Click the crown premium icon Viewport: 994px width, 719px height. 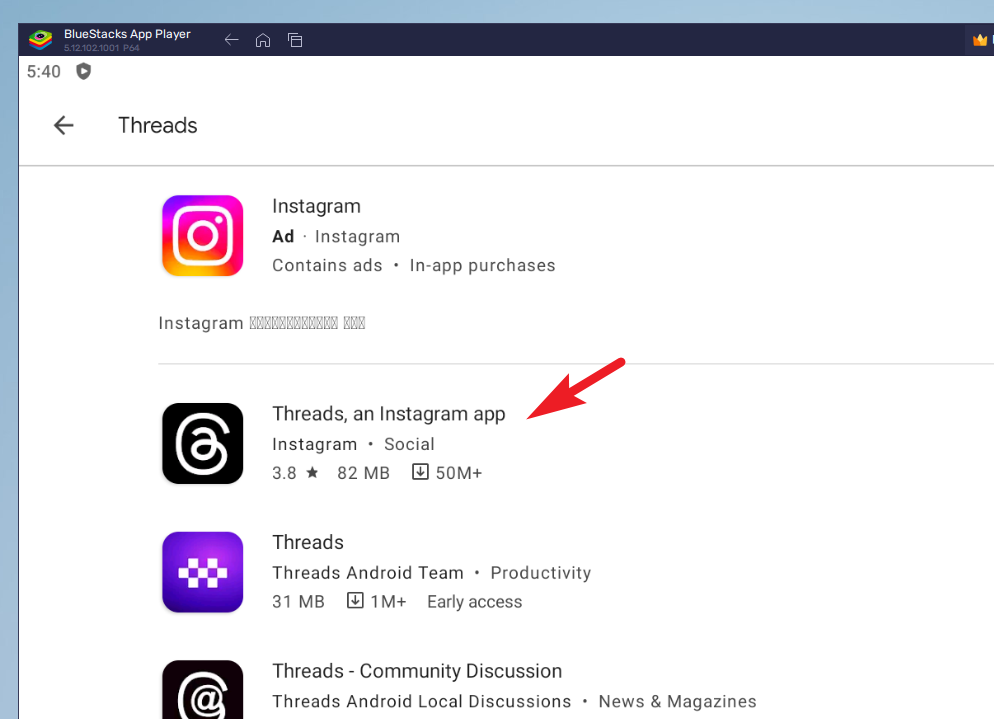[980, 40]
